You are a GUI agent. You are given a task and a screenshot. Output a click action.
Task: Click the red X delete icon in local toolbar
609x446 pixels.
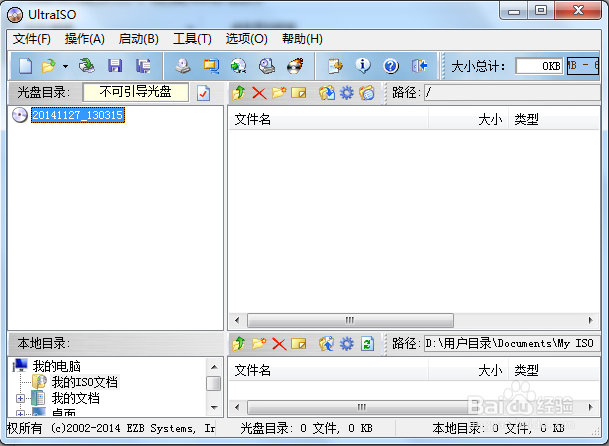[279, 344]
